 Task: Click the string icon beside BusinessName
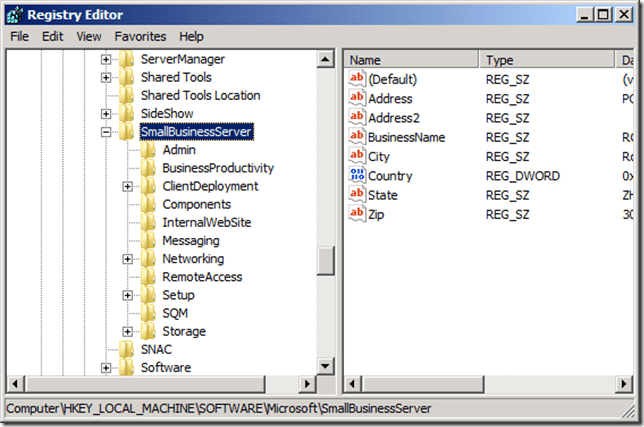coord(357,136)
